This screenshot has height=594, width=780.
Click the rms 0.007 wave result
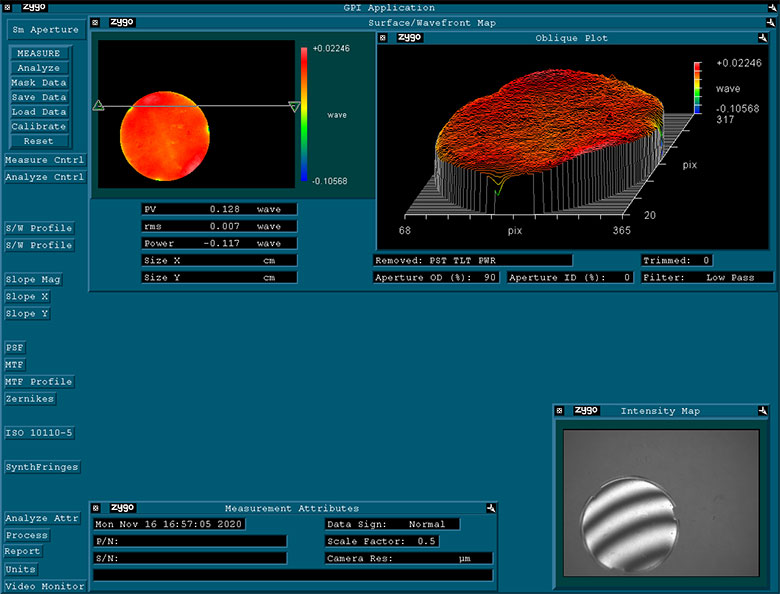[x=219, y=226]
